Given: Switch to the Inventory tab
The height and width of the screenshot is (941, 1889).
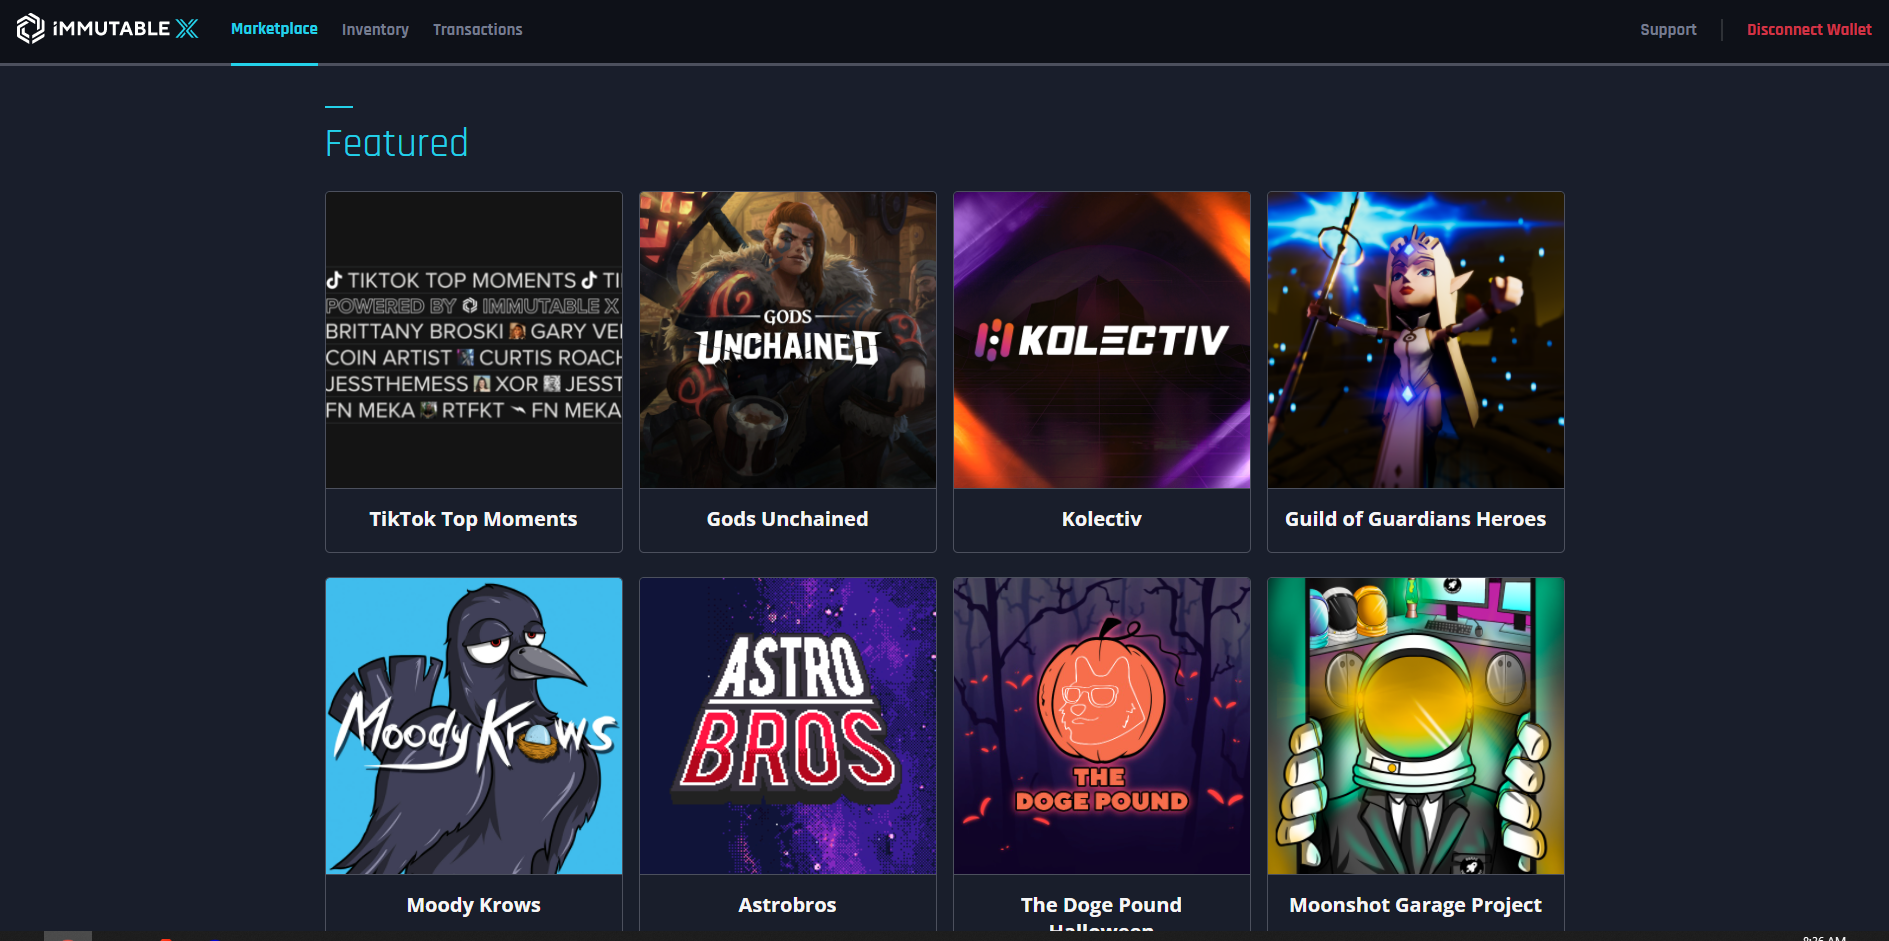Looking at the screenshot, I should pyautogui.click(x=375, y=30).
